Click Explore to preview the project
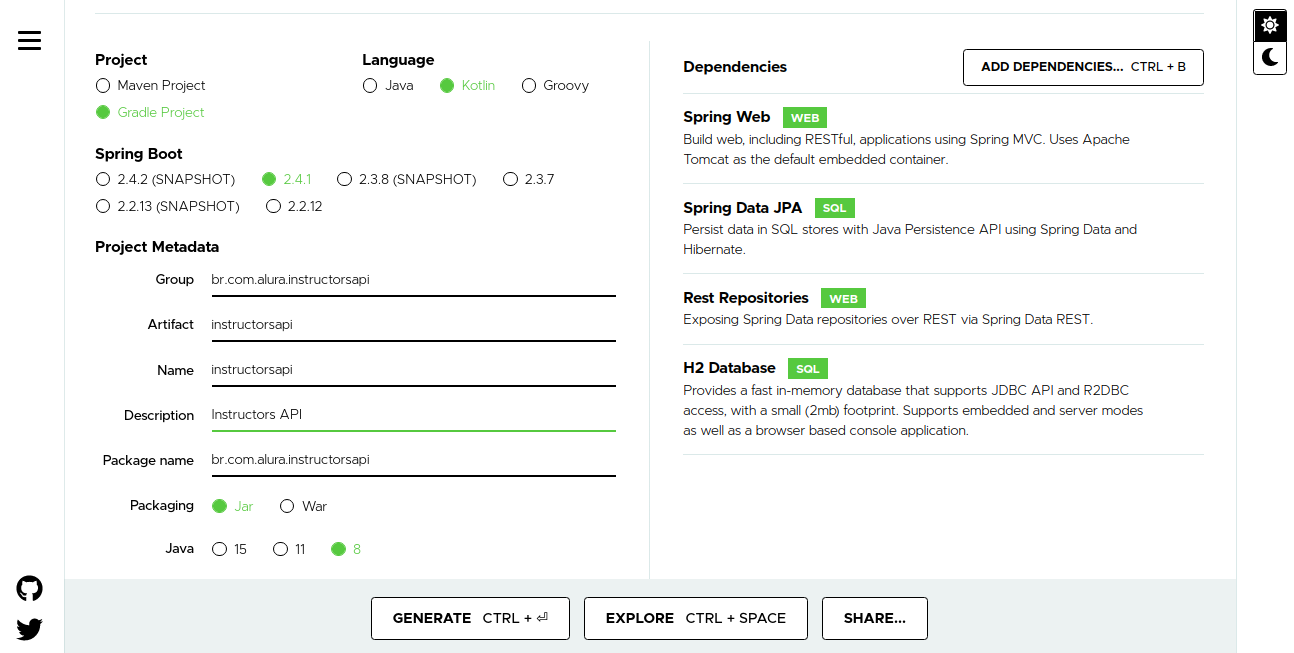 pyautogui.click(x=695, y=618)
